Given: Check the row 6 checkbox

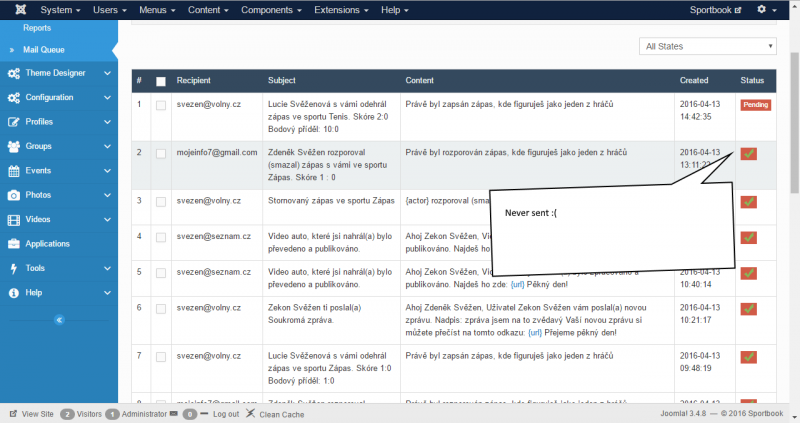Looking at the screenshot, I should [x=161, y=309].
